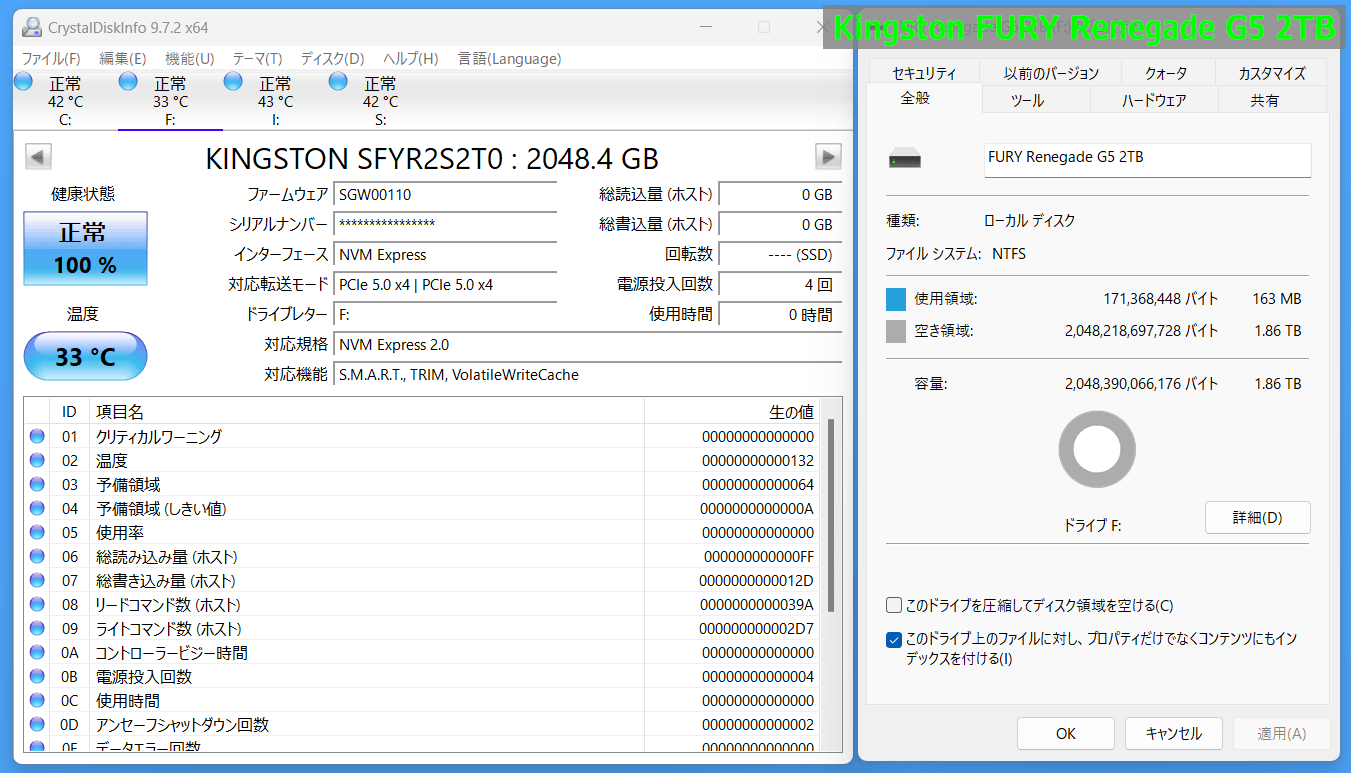
Task: Select the C: drive status orb
Action: pos(23,82)
